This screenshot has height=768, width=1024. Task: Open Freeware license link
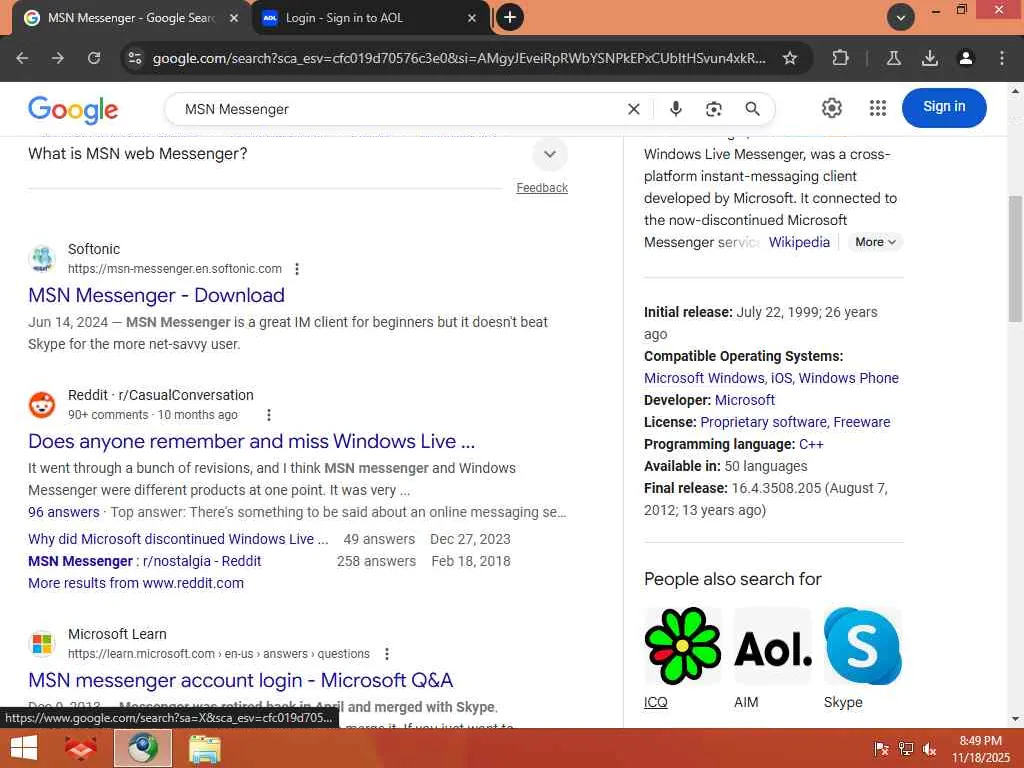click(x=861, y=422)
